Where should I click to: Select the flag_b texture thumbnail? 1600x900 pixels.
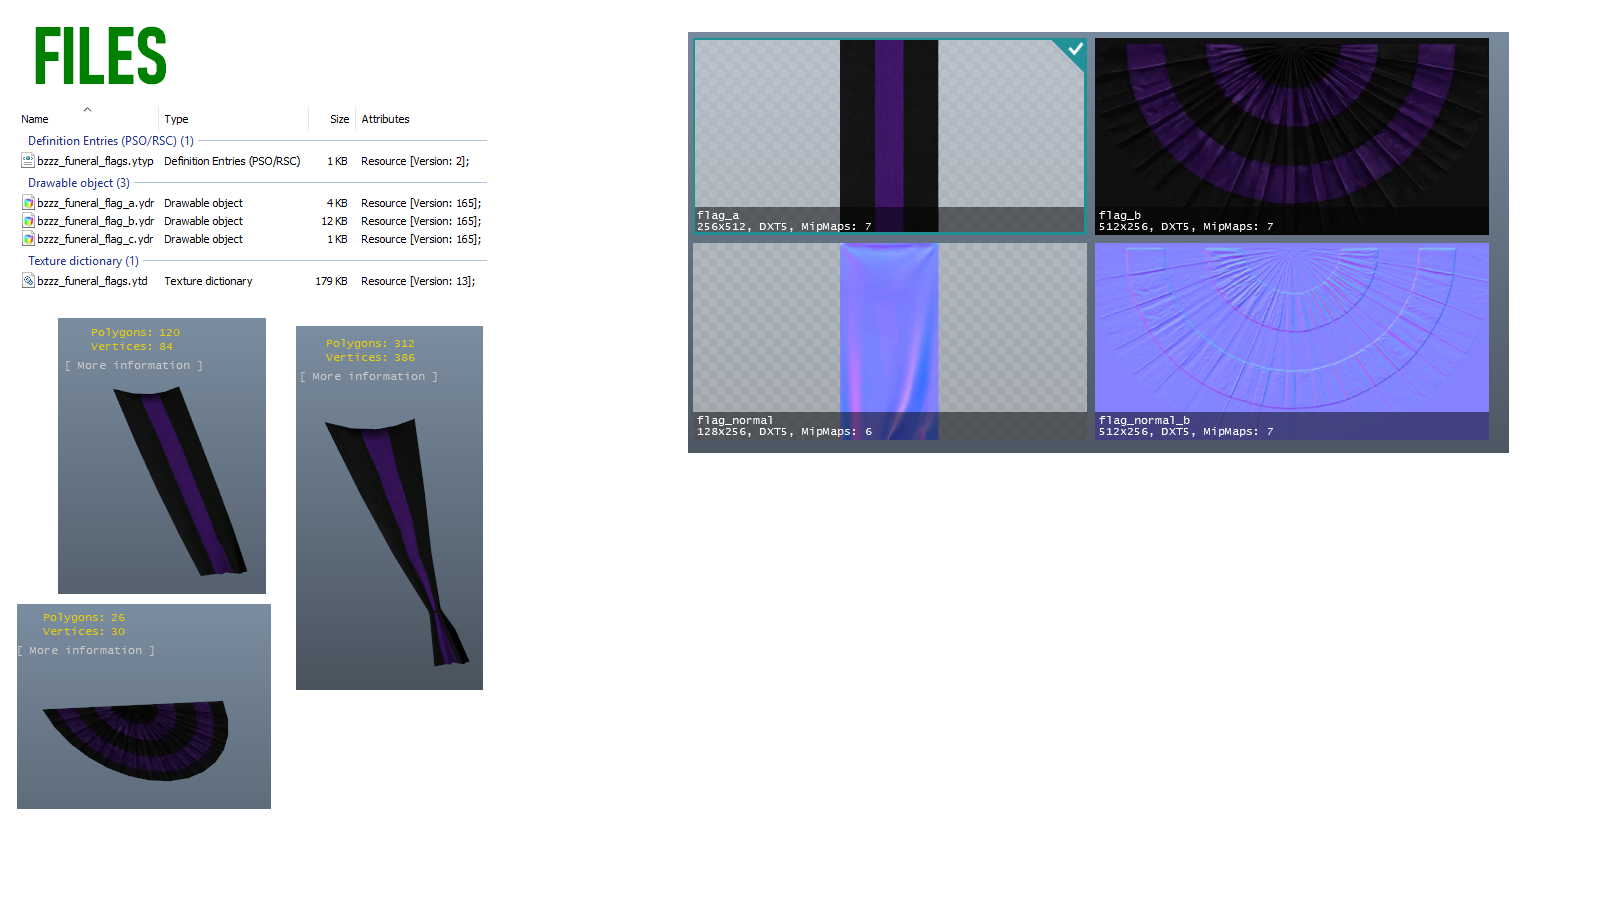pyautogui.click(x=1292, y=136)
